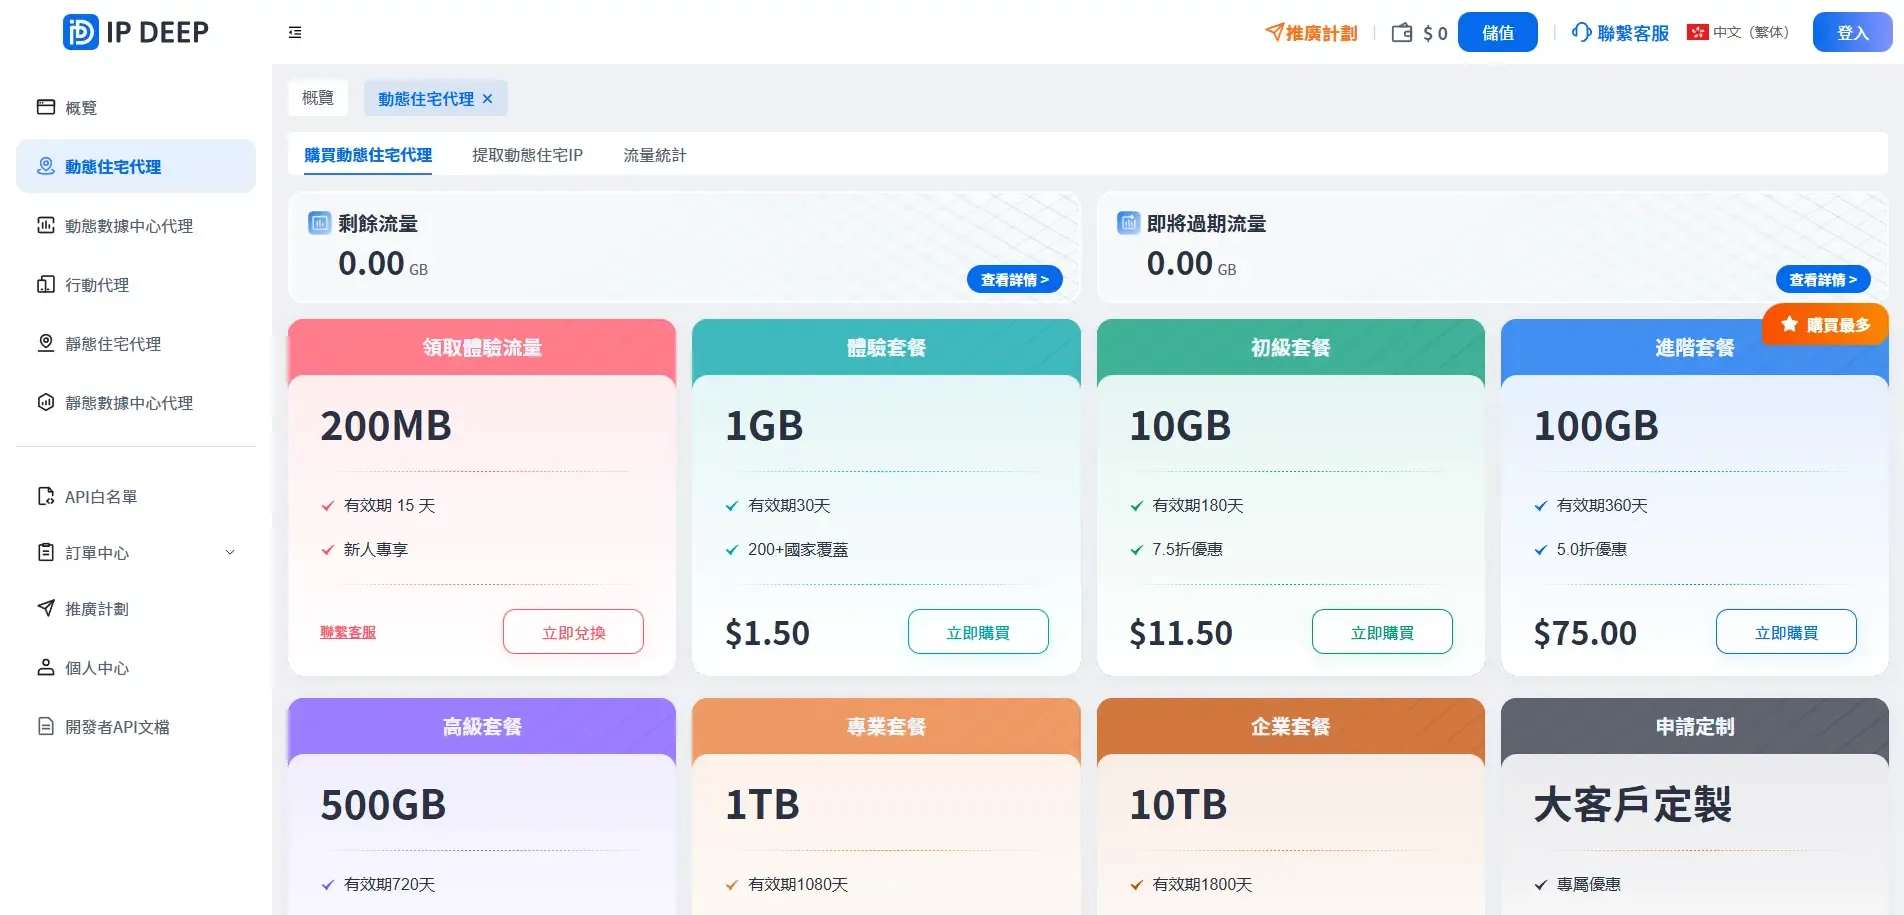Click the 聯繫客服 link in trial card

click(348, 632)
